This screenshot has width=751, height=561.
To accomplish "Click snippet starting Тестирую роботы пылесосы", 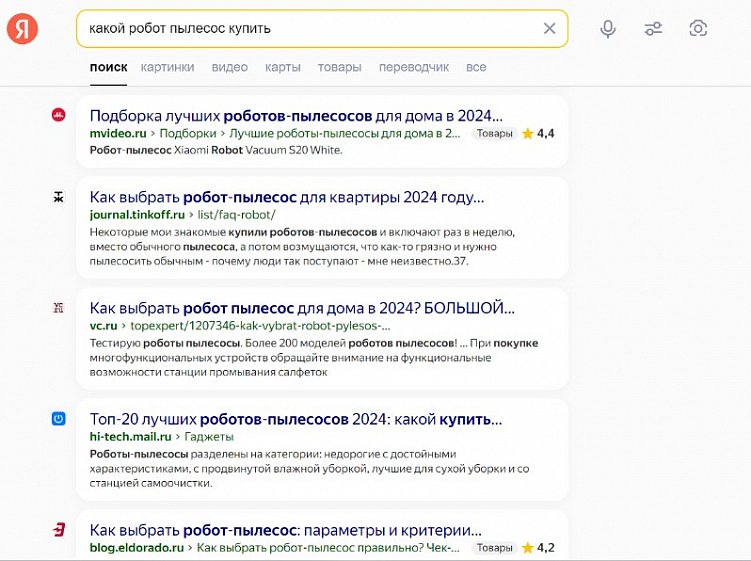I will tap(314, 358).
